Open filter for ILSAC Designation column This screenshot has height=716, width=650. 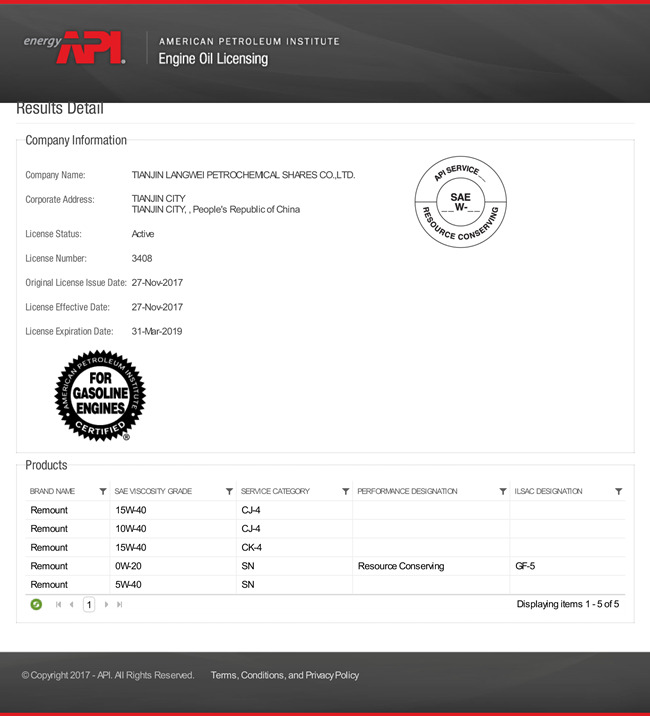coord(618,492)
